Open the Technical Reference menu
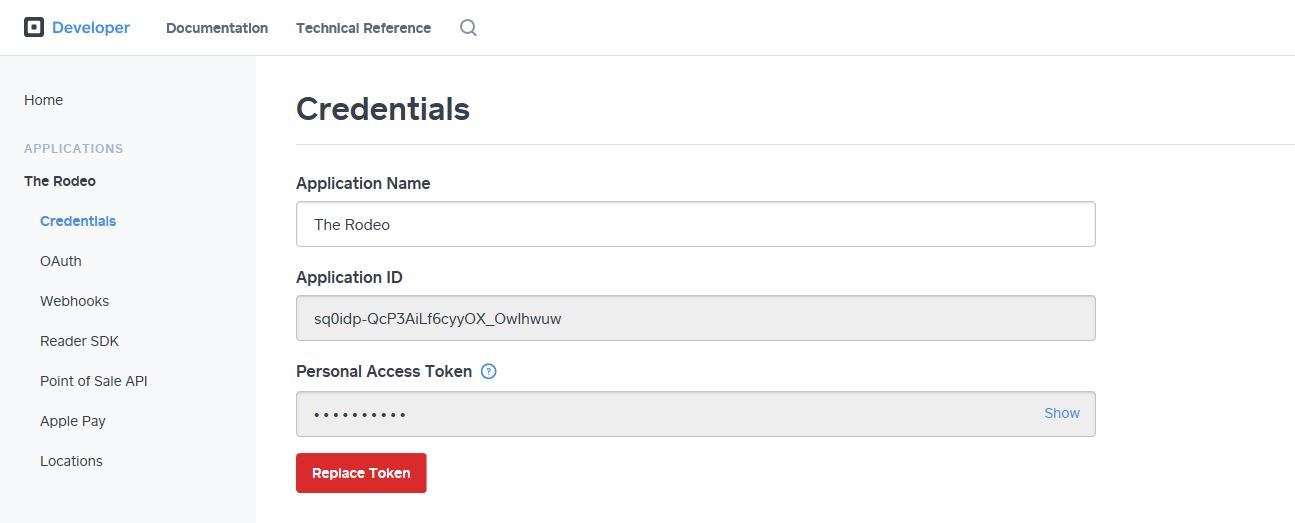This screenshot has height=523, width=1295. tap(364, 28)
